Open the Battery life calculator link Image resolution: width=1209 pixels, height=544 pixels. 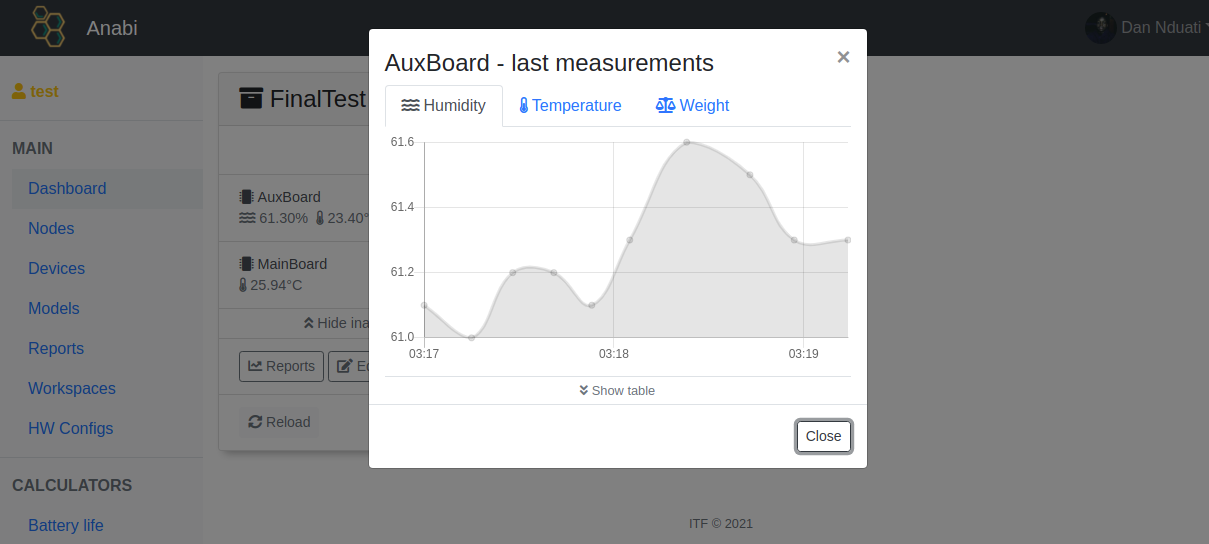(66, 525)
